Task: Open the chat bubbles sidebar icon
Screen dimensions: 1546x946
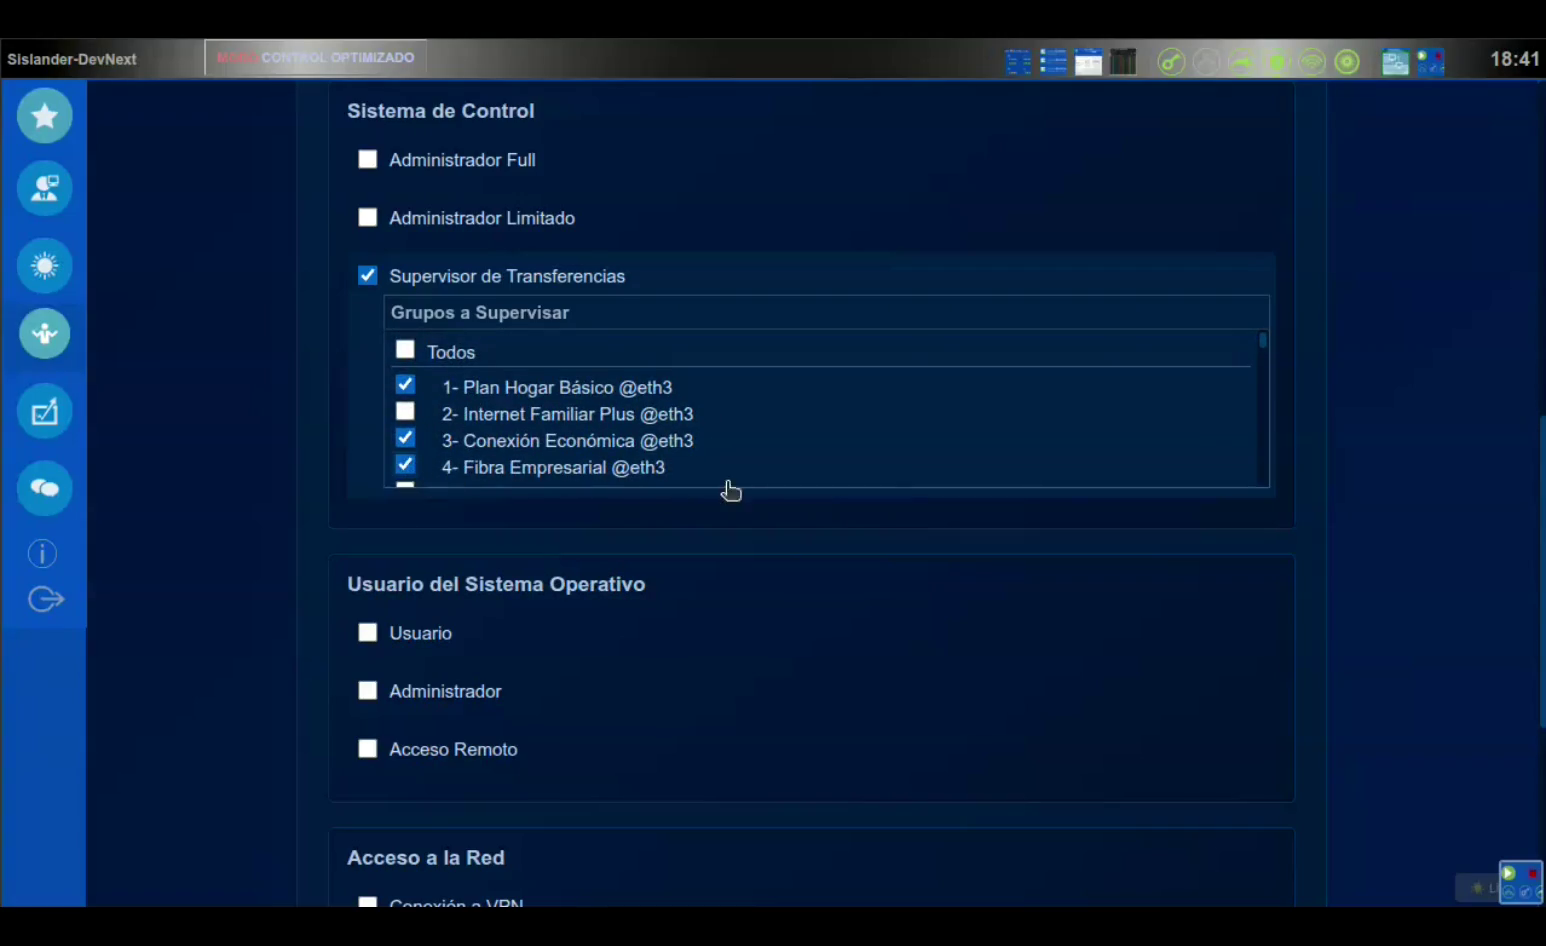Action: pos(45,488)
